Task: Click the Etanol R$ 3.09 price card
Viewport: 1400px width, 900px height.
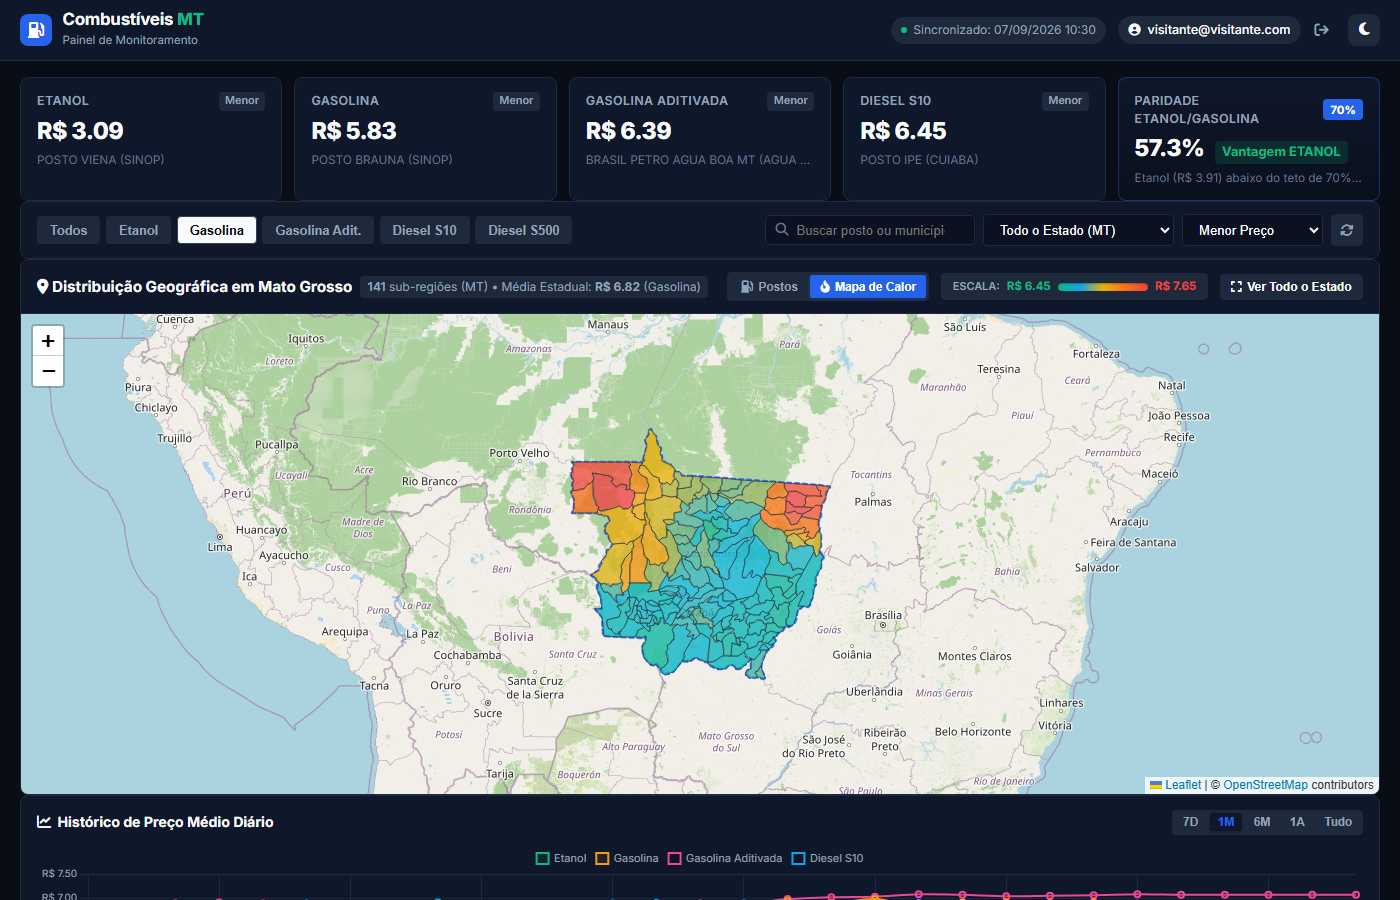Action: [151, 139]
